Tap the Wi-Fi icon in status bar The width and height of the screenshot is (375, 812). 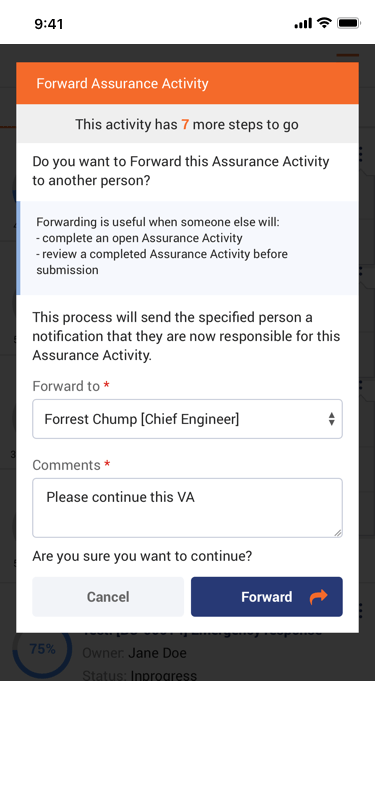tap(324, 23)
